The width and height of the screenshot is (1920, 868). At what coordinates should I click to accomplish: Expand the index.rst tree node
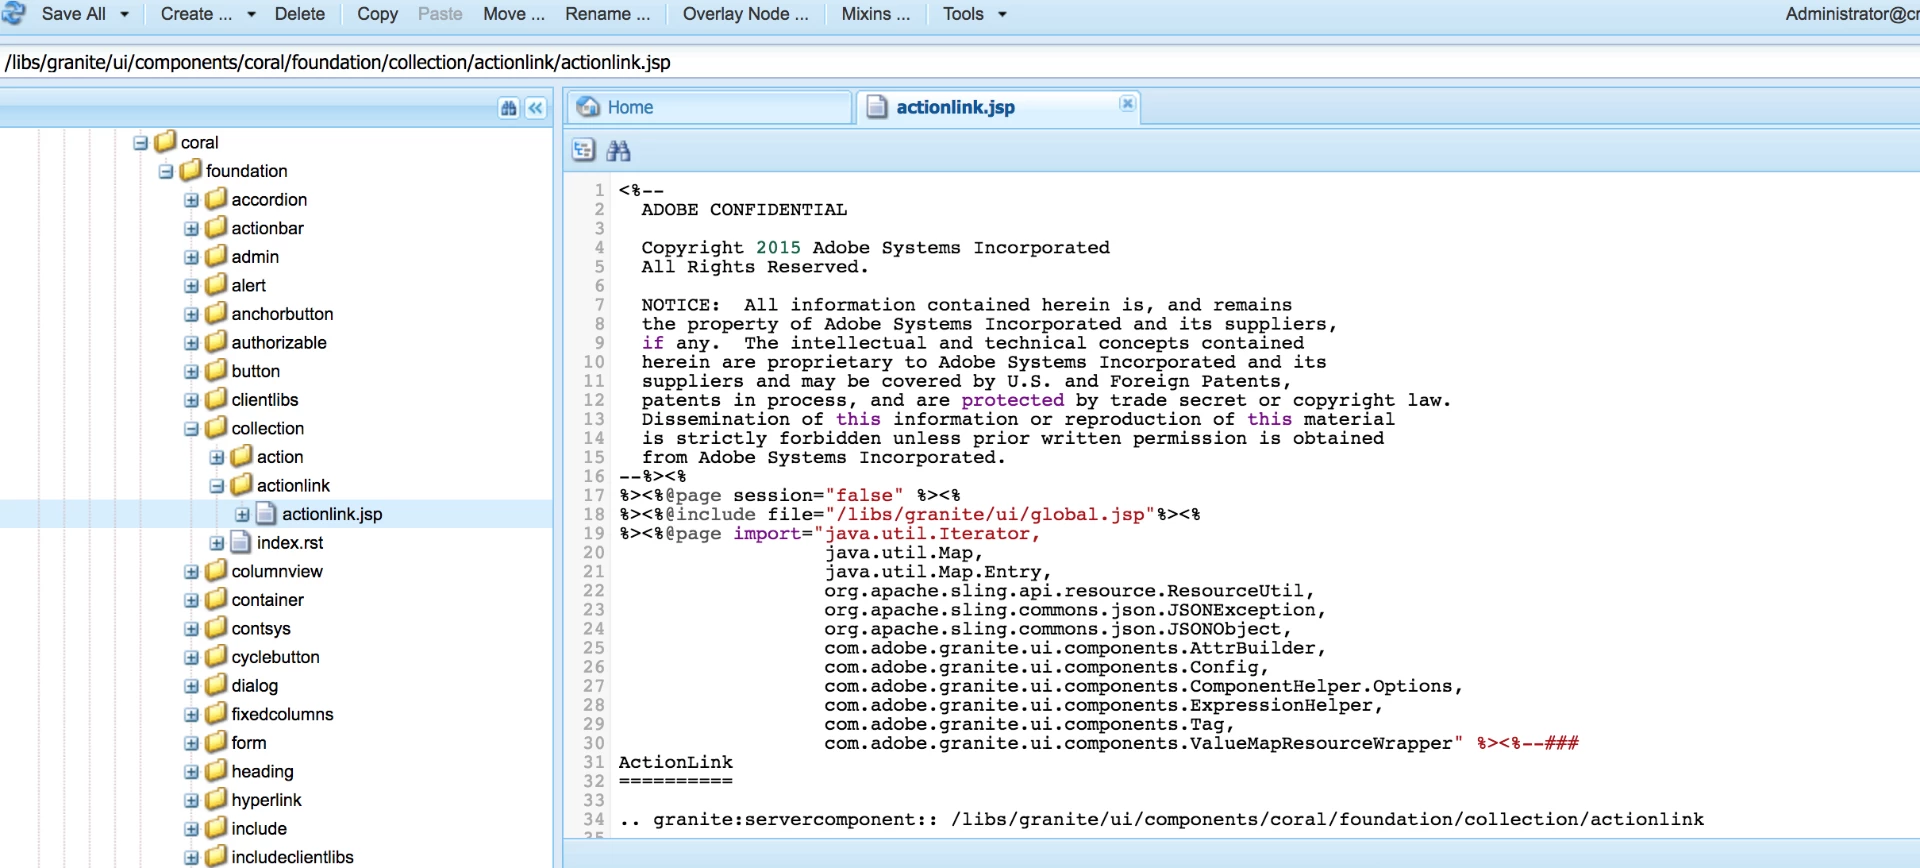click(x=217, y=543)
